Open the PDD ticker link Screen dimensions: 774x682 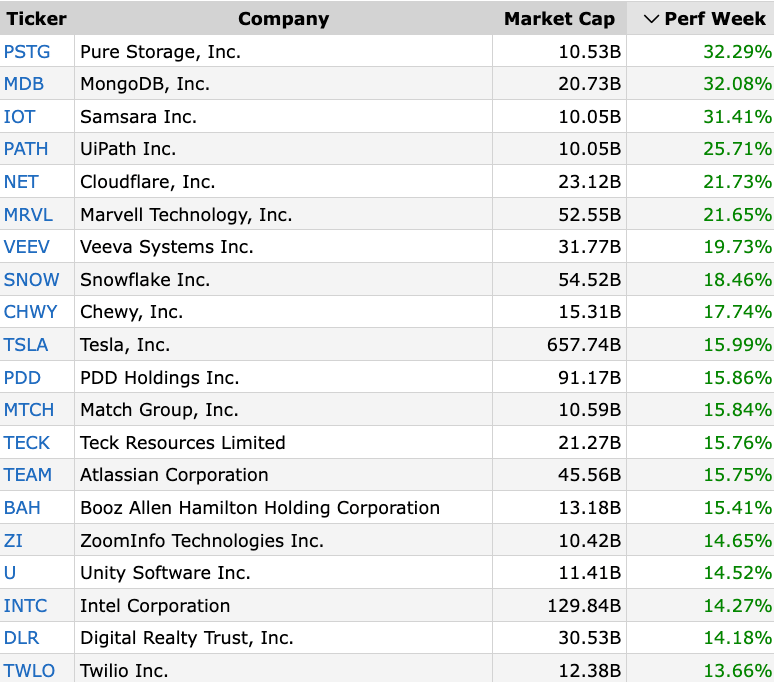coord(22,378)
